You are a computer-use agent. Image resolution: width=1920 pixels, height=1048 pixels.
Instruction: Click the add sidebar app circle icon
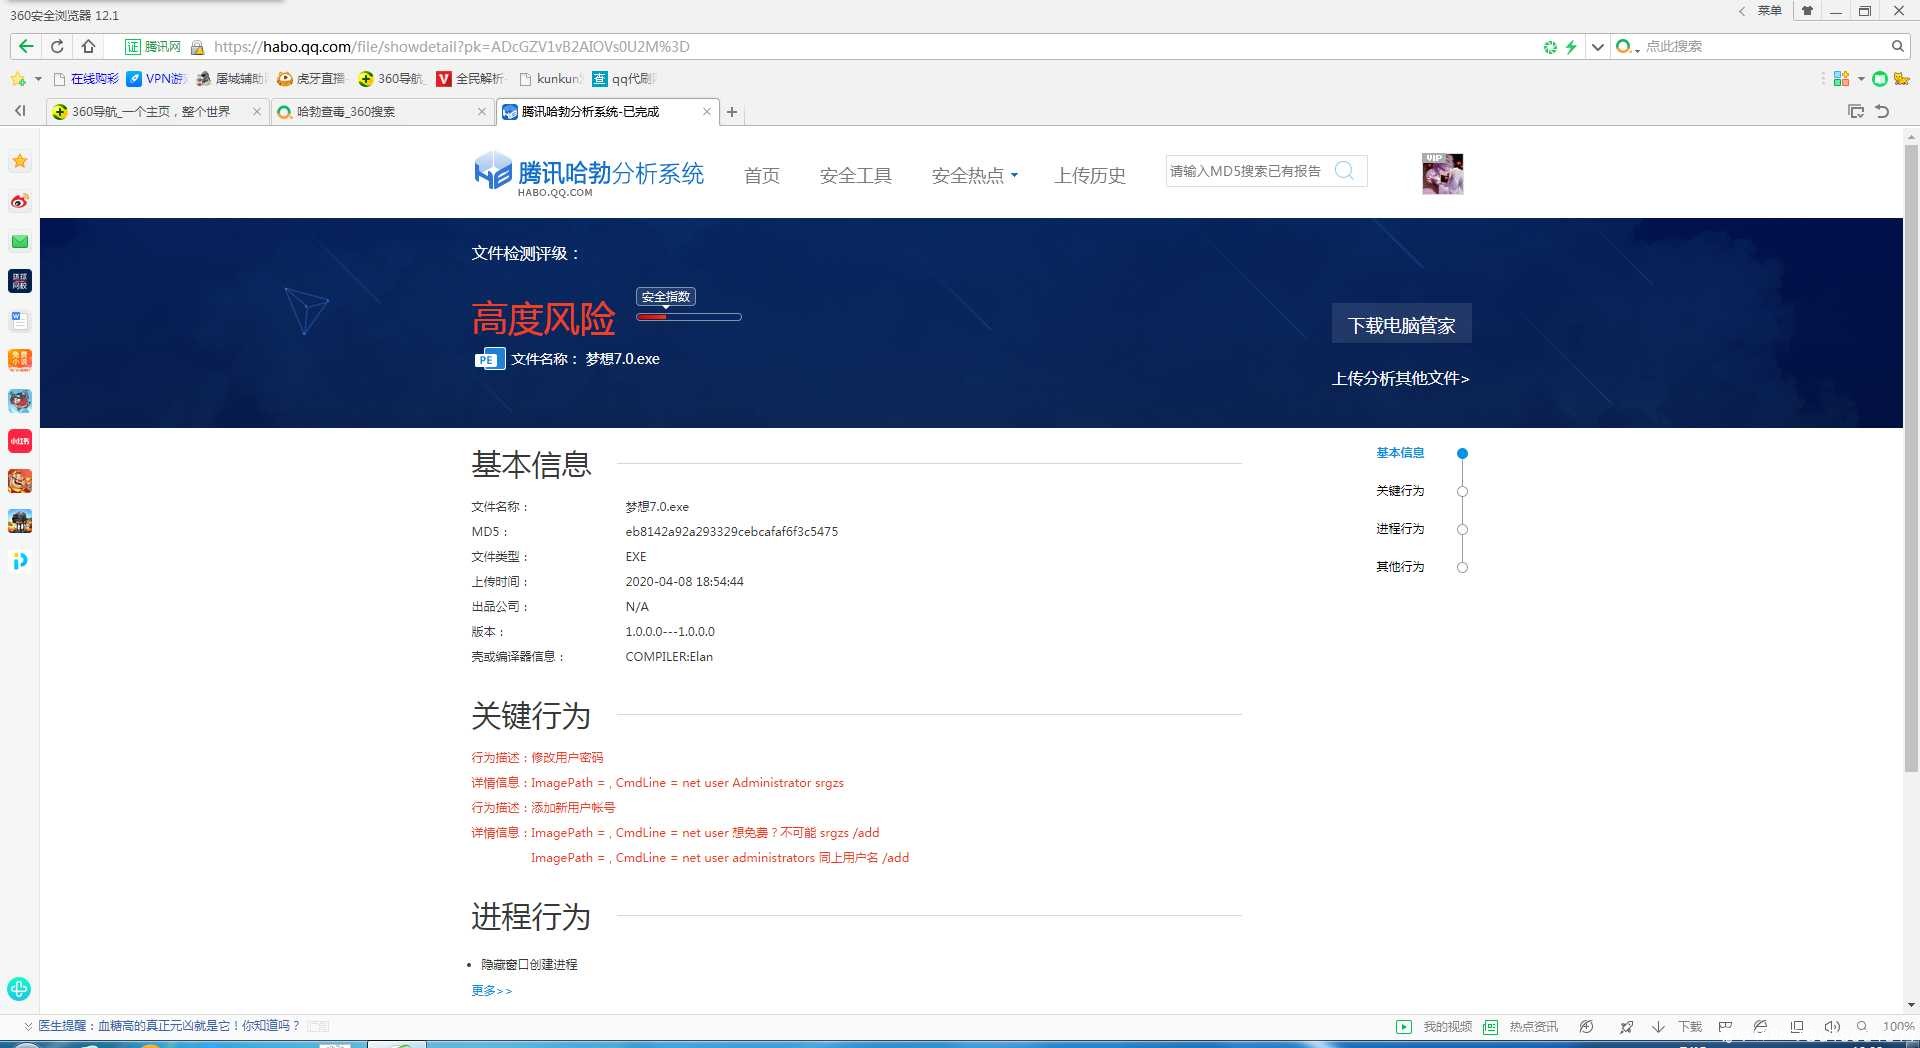tap(19, 989)
